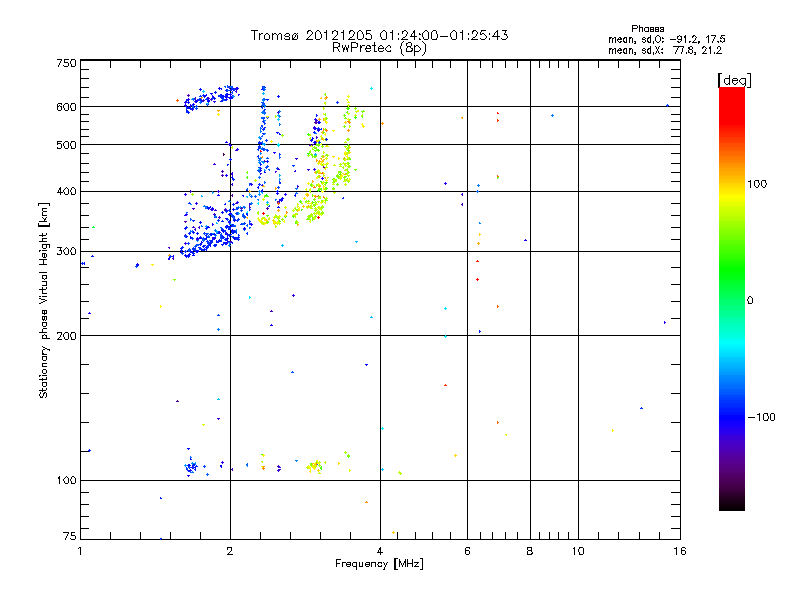Click the 'Phases' statistics heading
800x600 pixels.
647,29
